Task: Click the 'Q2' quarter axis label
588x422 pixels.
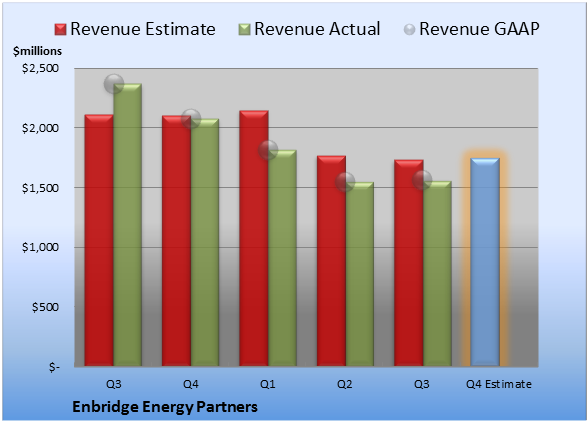Action: [345, 384]
